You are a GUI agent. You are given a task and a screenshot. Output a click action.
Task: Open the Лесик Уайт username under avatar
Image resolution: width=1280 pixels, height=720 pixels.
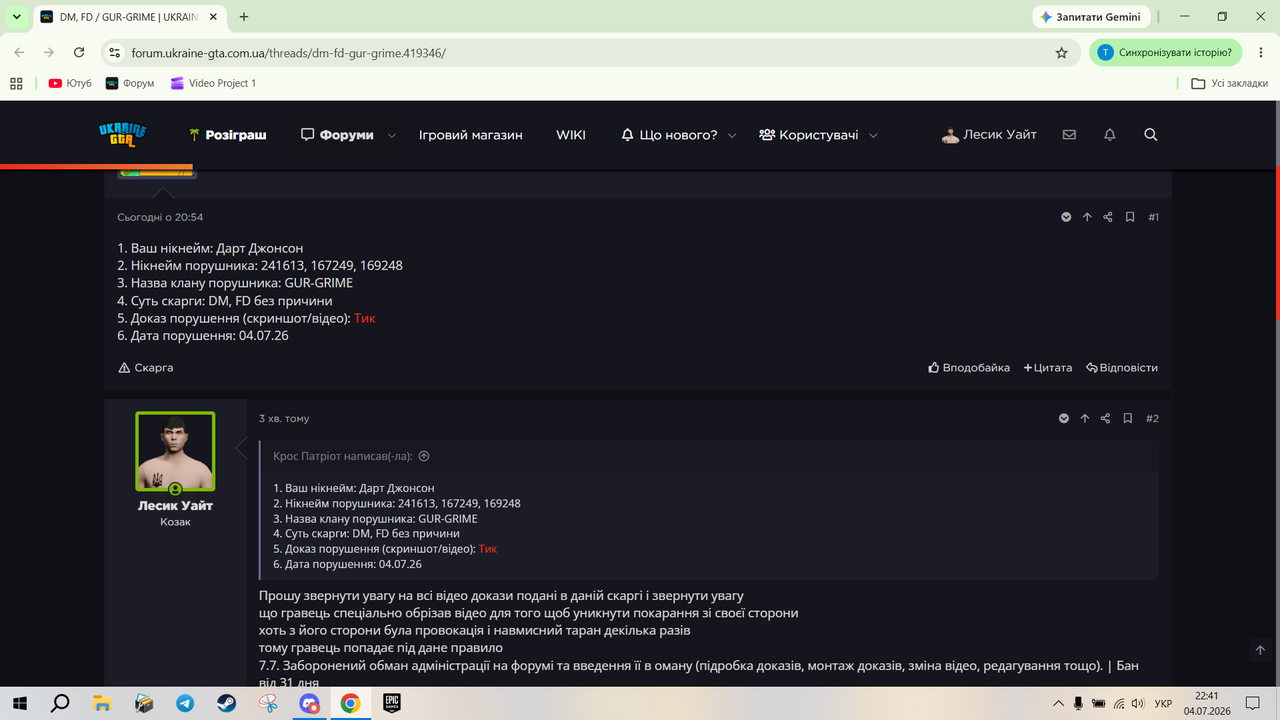point(175,505)
